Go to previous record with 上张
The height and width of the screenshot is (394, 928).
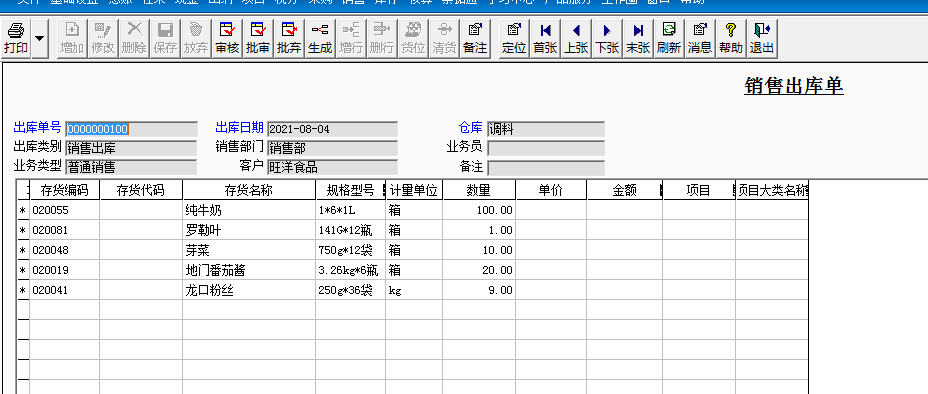click(x=576, y=38)
